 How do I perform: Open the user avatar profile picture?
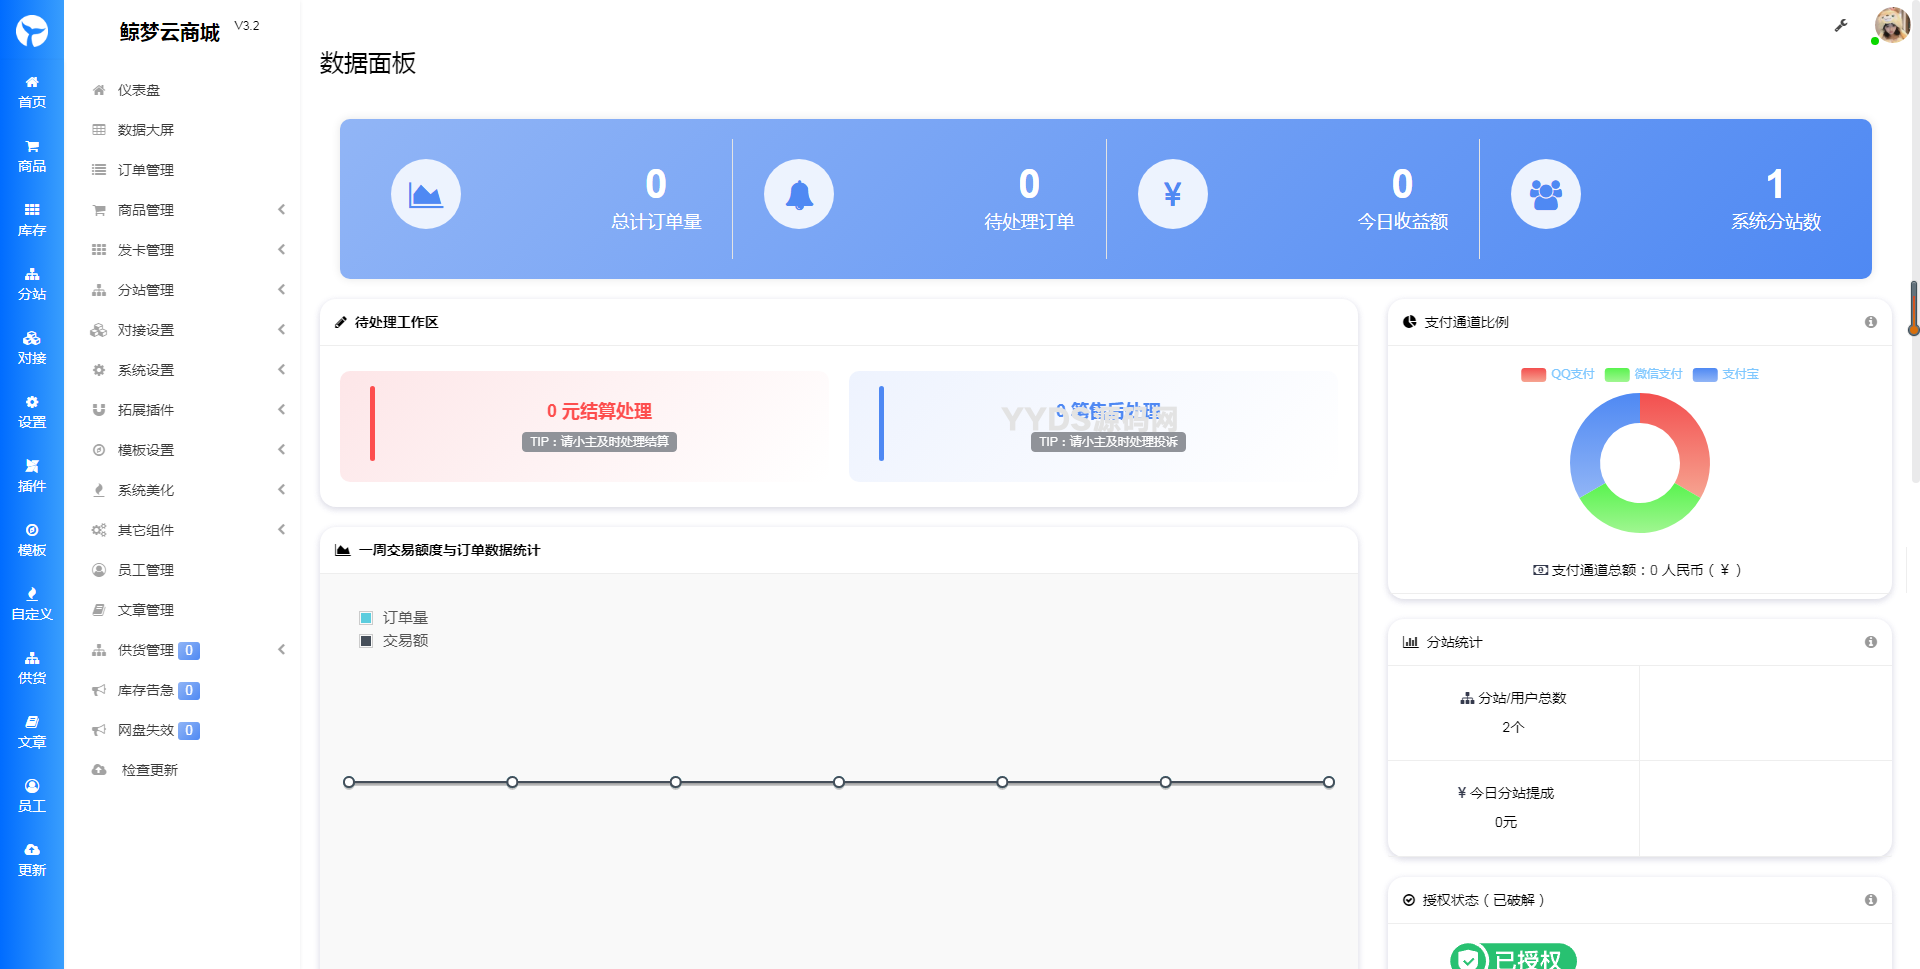[1891, 25]
